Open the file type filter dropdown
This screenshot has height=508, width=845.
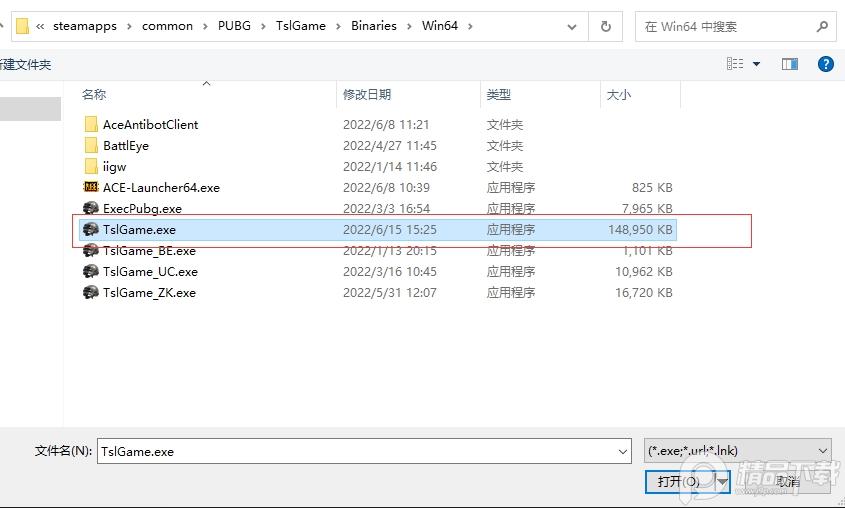(x=822, y=450)
